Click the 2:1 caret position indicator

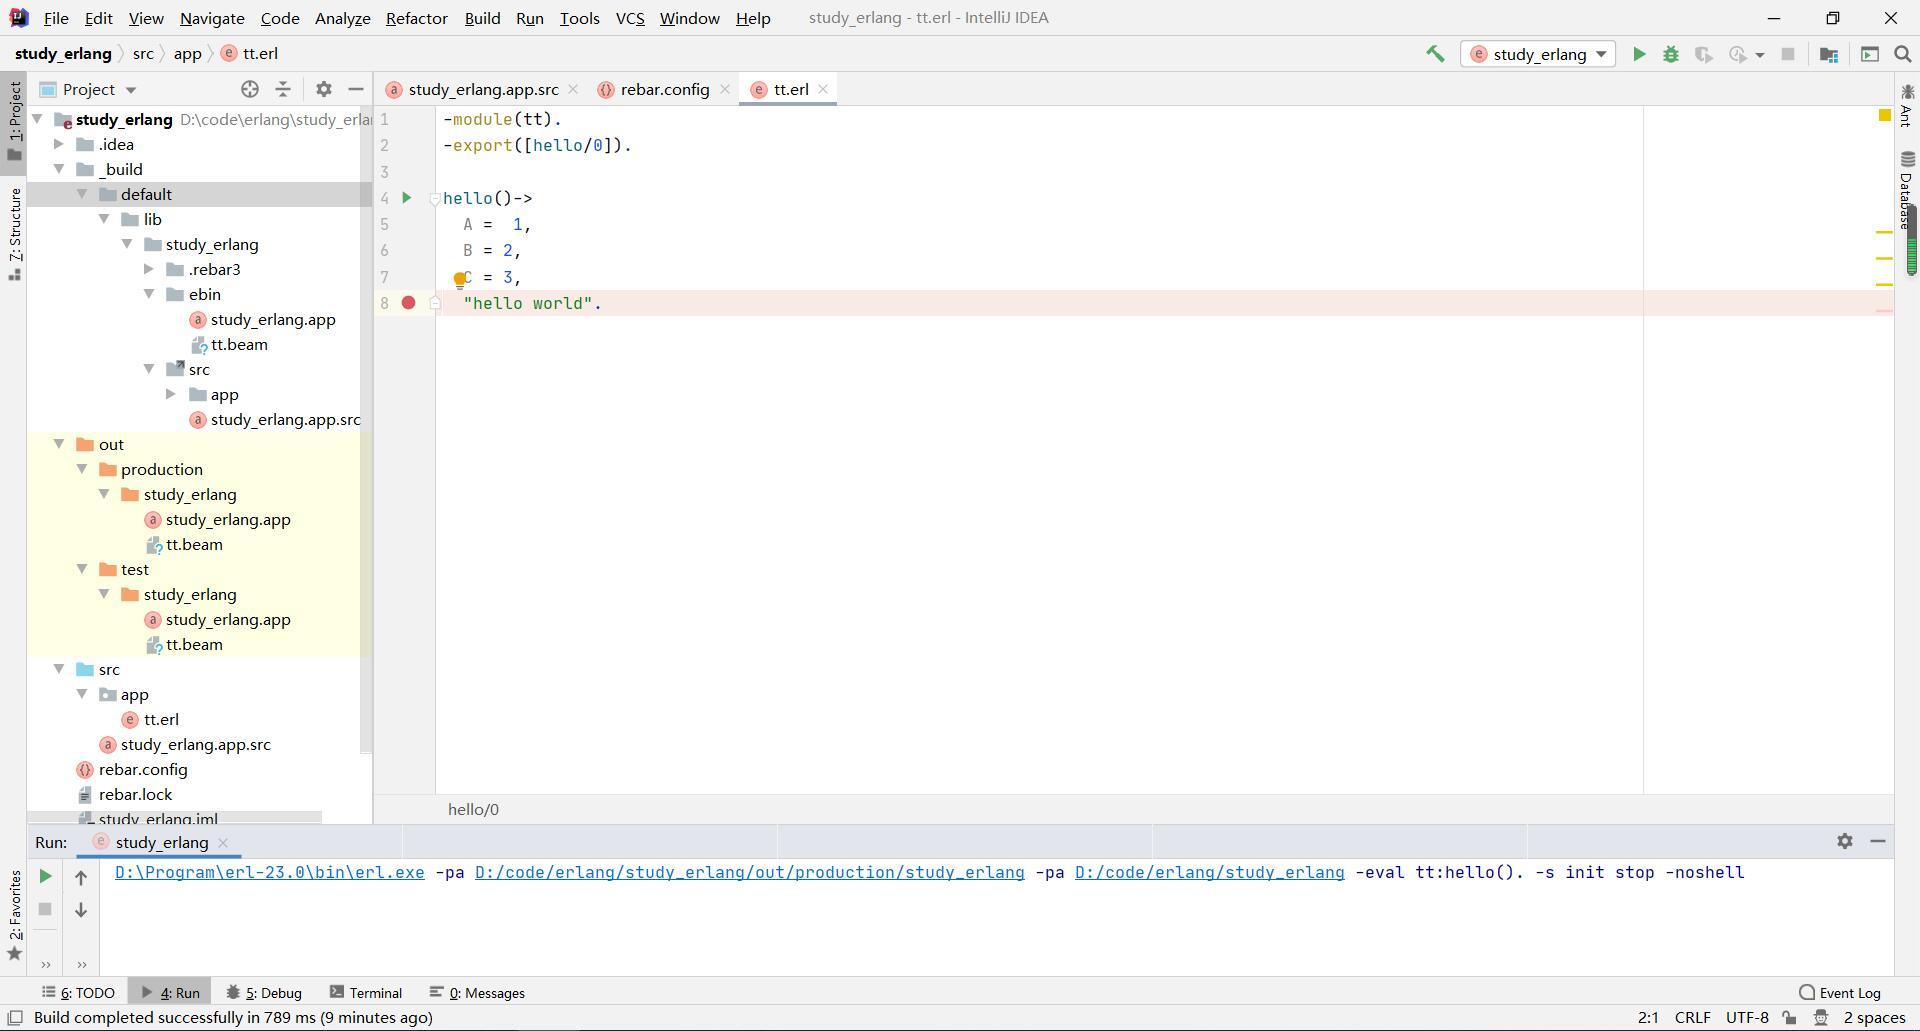point(1648,1018)
